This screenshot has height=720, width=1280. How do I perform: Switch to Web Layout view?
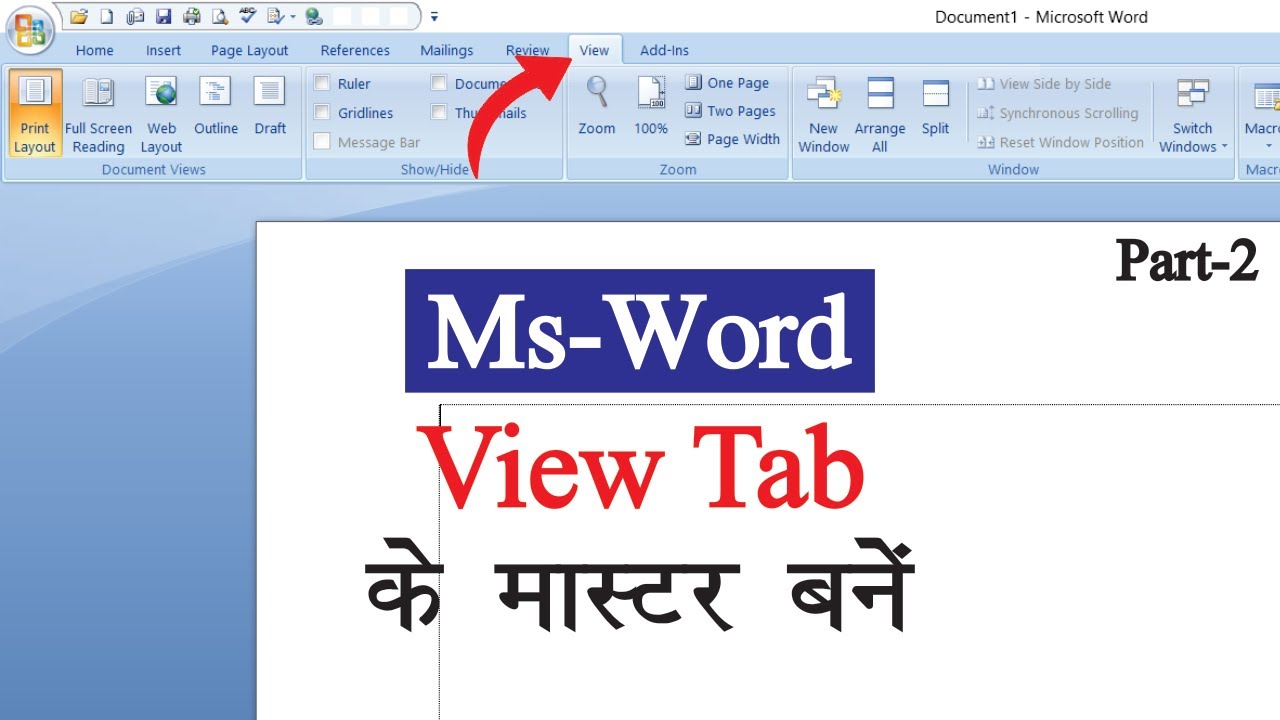(x=161, y=112)
